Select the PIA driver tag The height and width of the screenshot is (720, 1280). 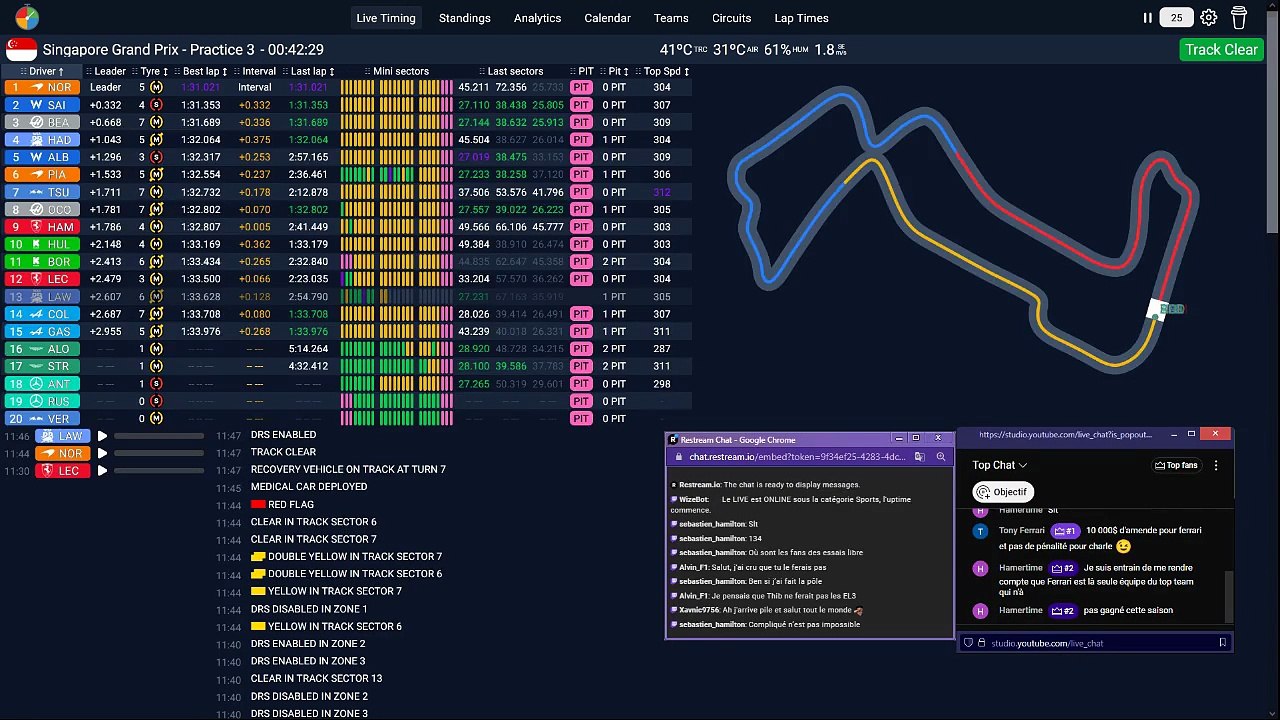pyautogui.click(x=40, y=174)
